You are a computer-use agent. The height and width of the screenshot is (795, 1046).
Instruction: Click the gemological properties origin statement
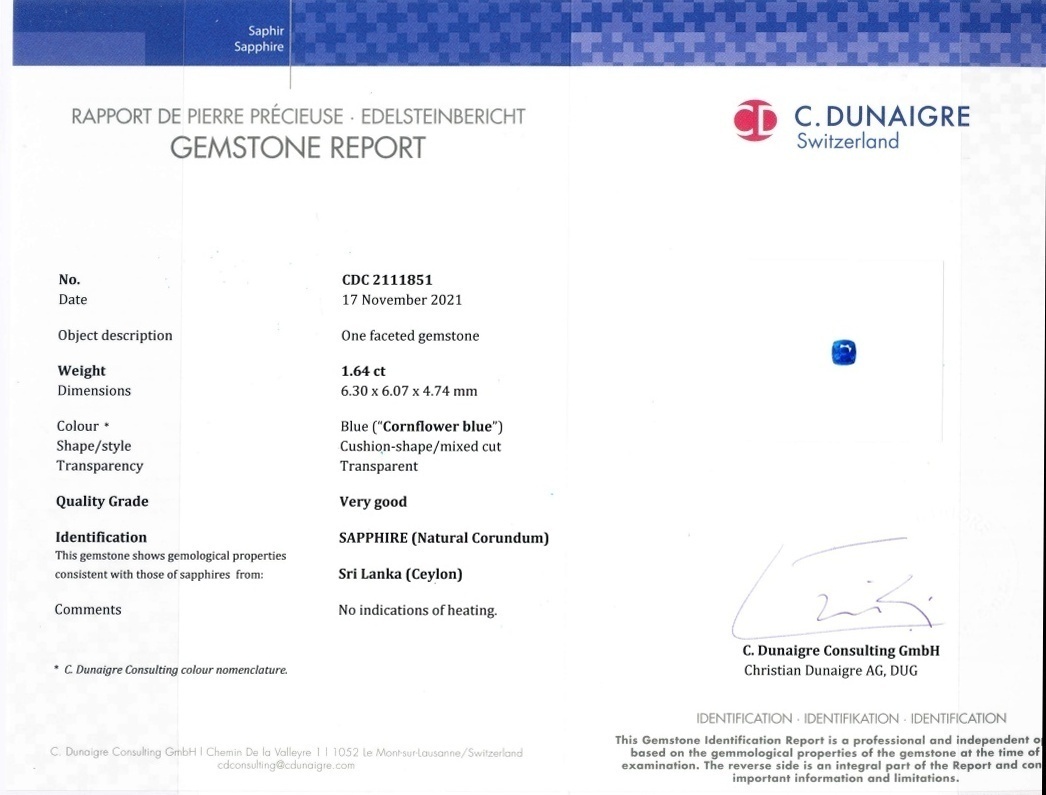pyautogui.click(x=171, y=565)
